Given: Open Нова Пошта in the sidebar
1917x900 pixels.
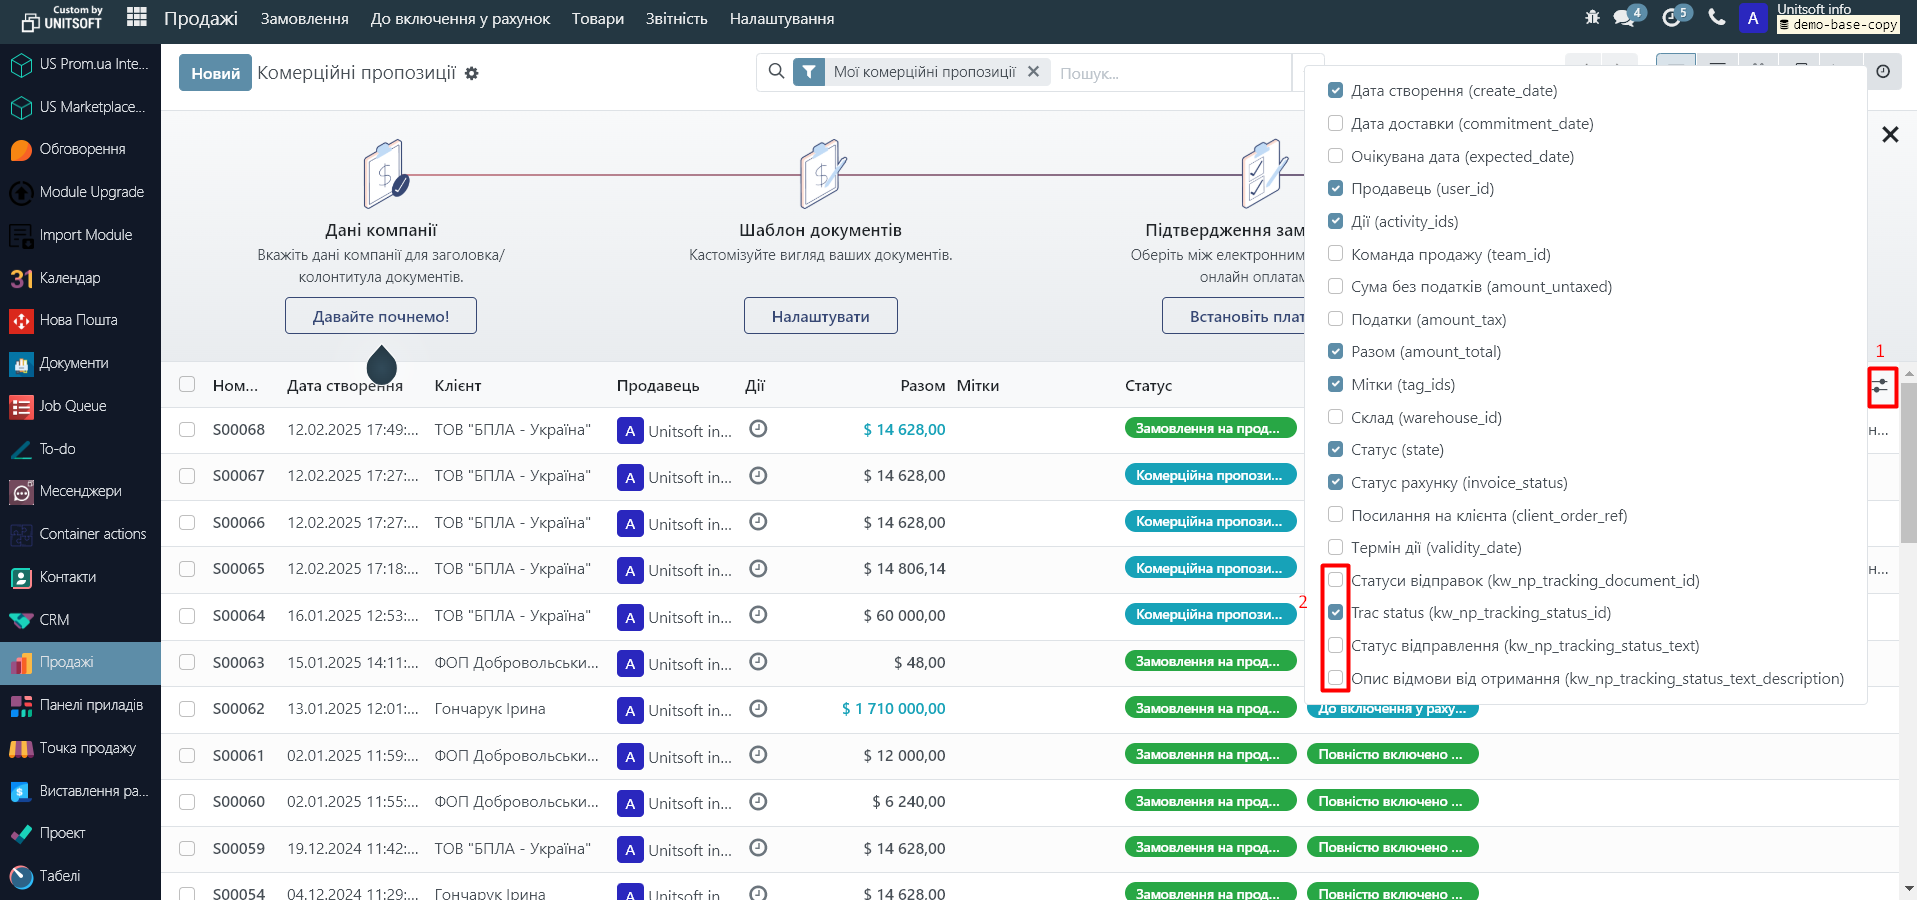Looking at the screenshot, I should click(80, 320).
